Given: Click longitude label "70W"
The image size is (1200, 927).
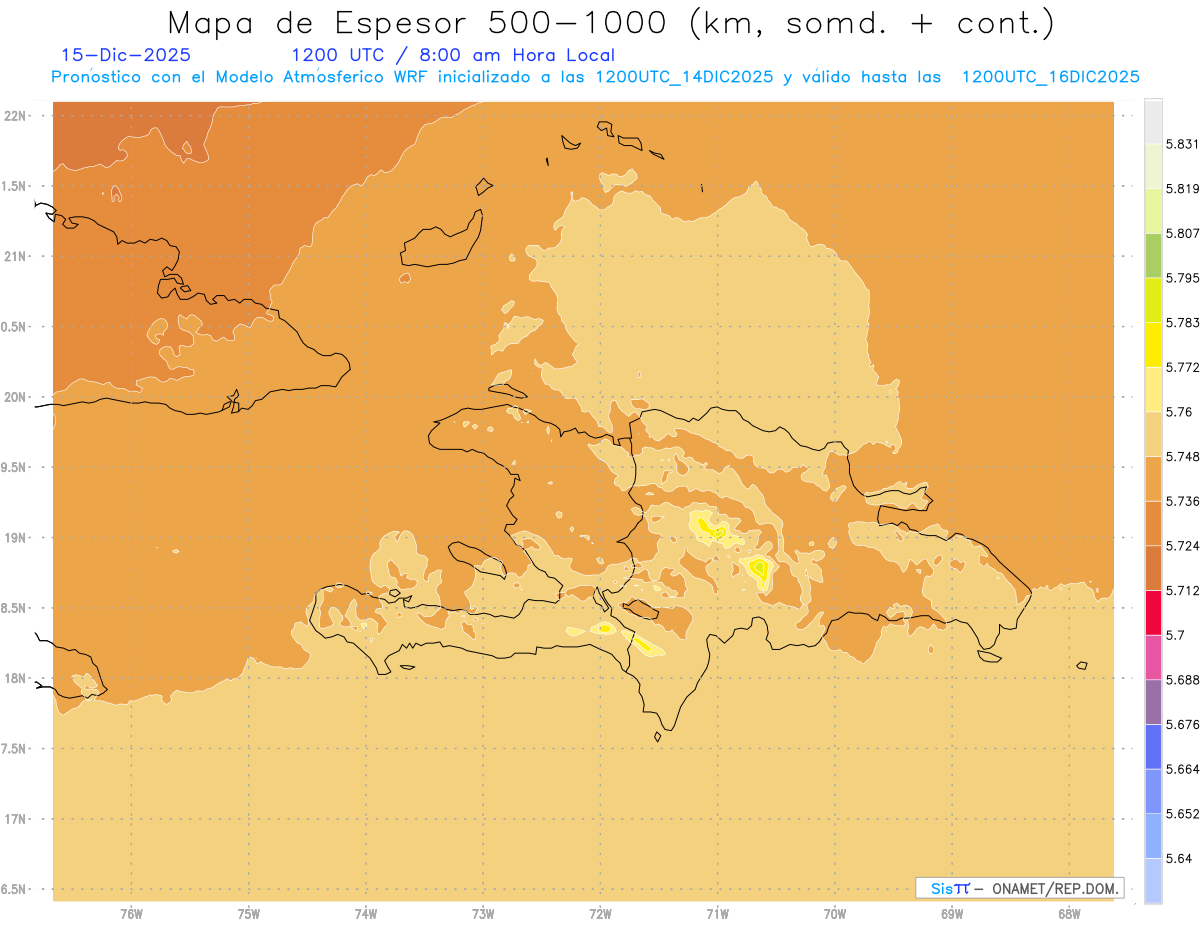Looking at the screenshot, I should click(x=835, y=913).
